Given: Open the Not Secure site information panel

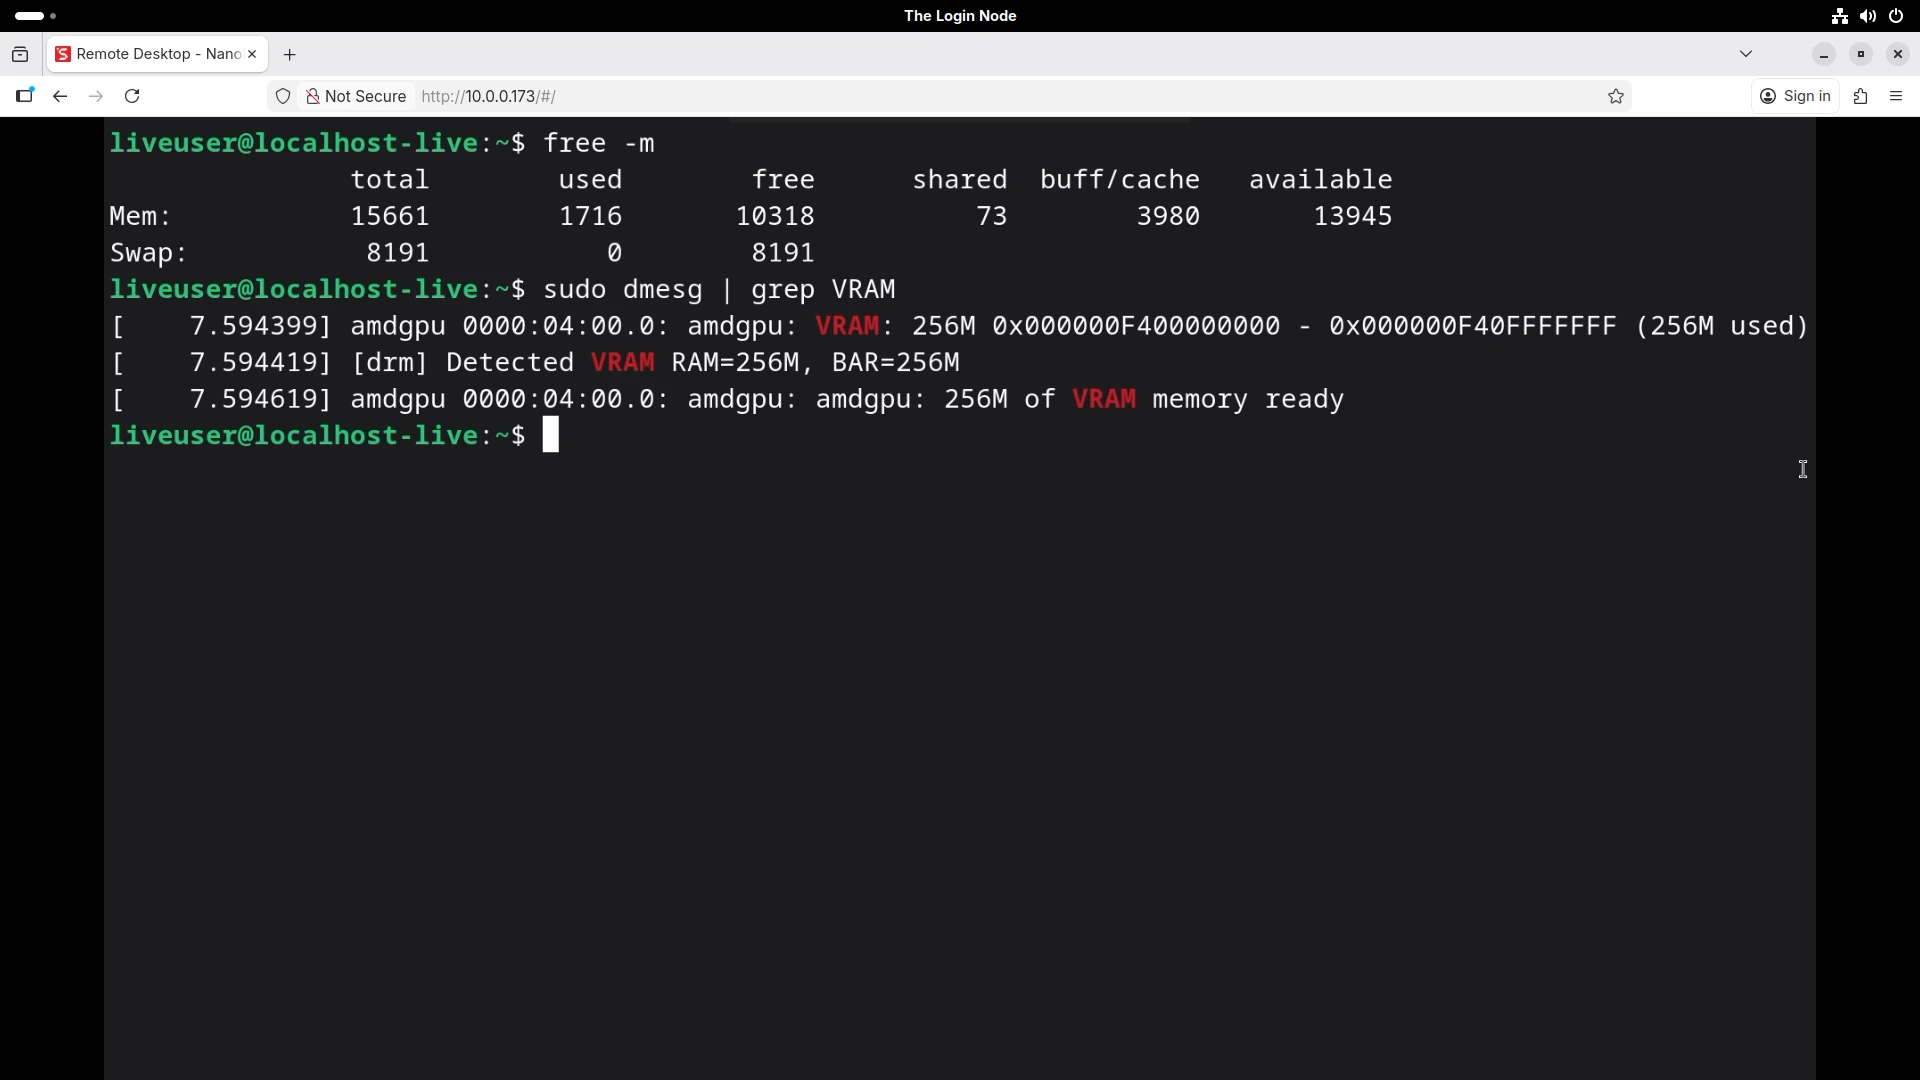Looking at the screenshot, I should pyautogui.click(x=355, y=96).
